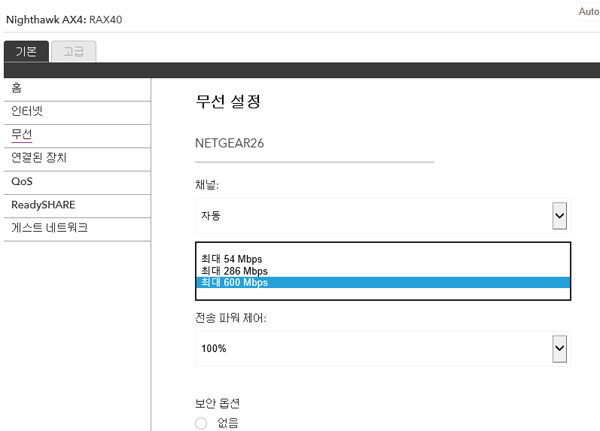This screenshot has height=431, width=600.
Task: Click the 100% transmit power combo box
Action: click(383, 349)
